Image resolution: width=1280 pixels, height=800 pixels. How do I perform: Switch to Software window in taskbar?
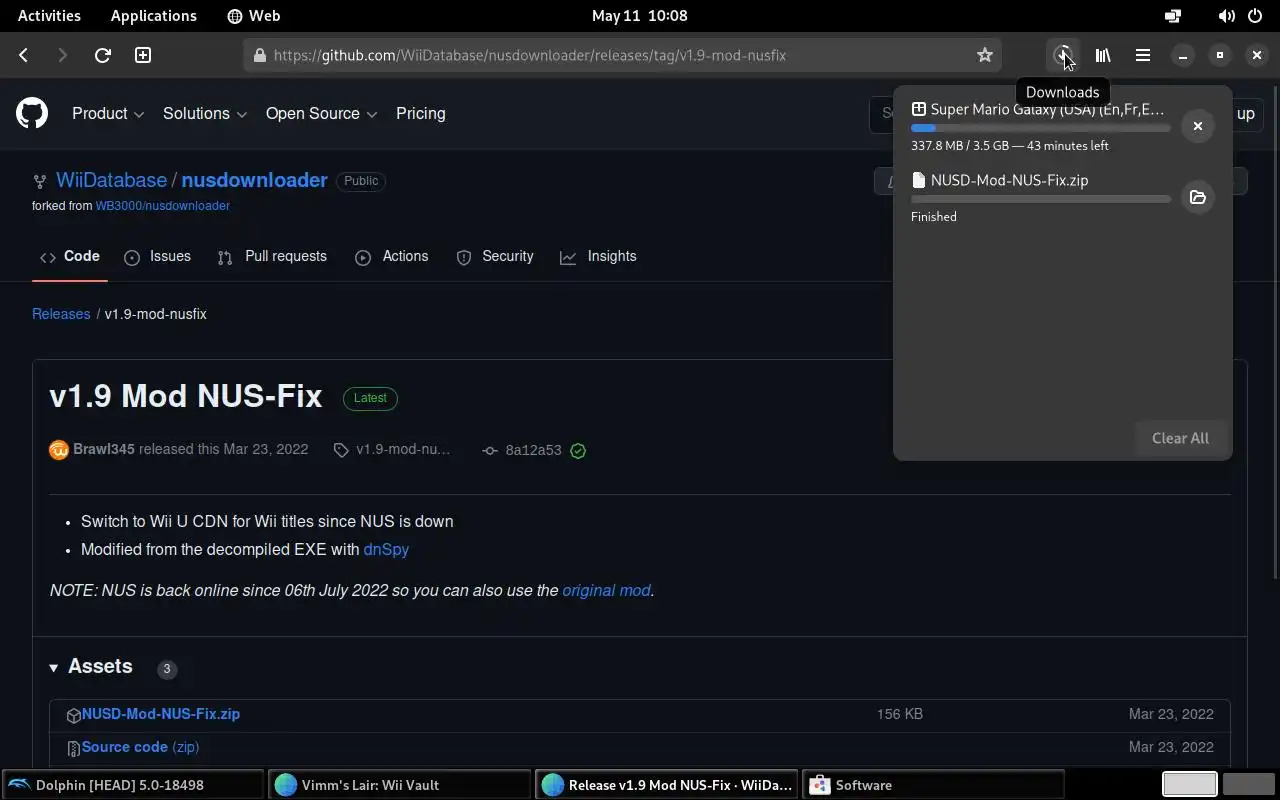[x=932, y=785]
